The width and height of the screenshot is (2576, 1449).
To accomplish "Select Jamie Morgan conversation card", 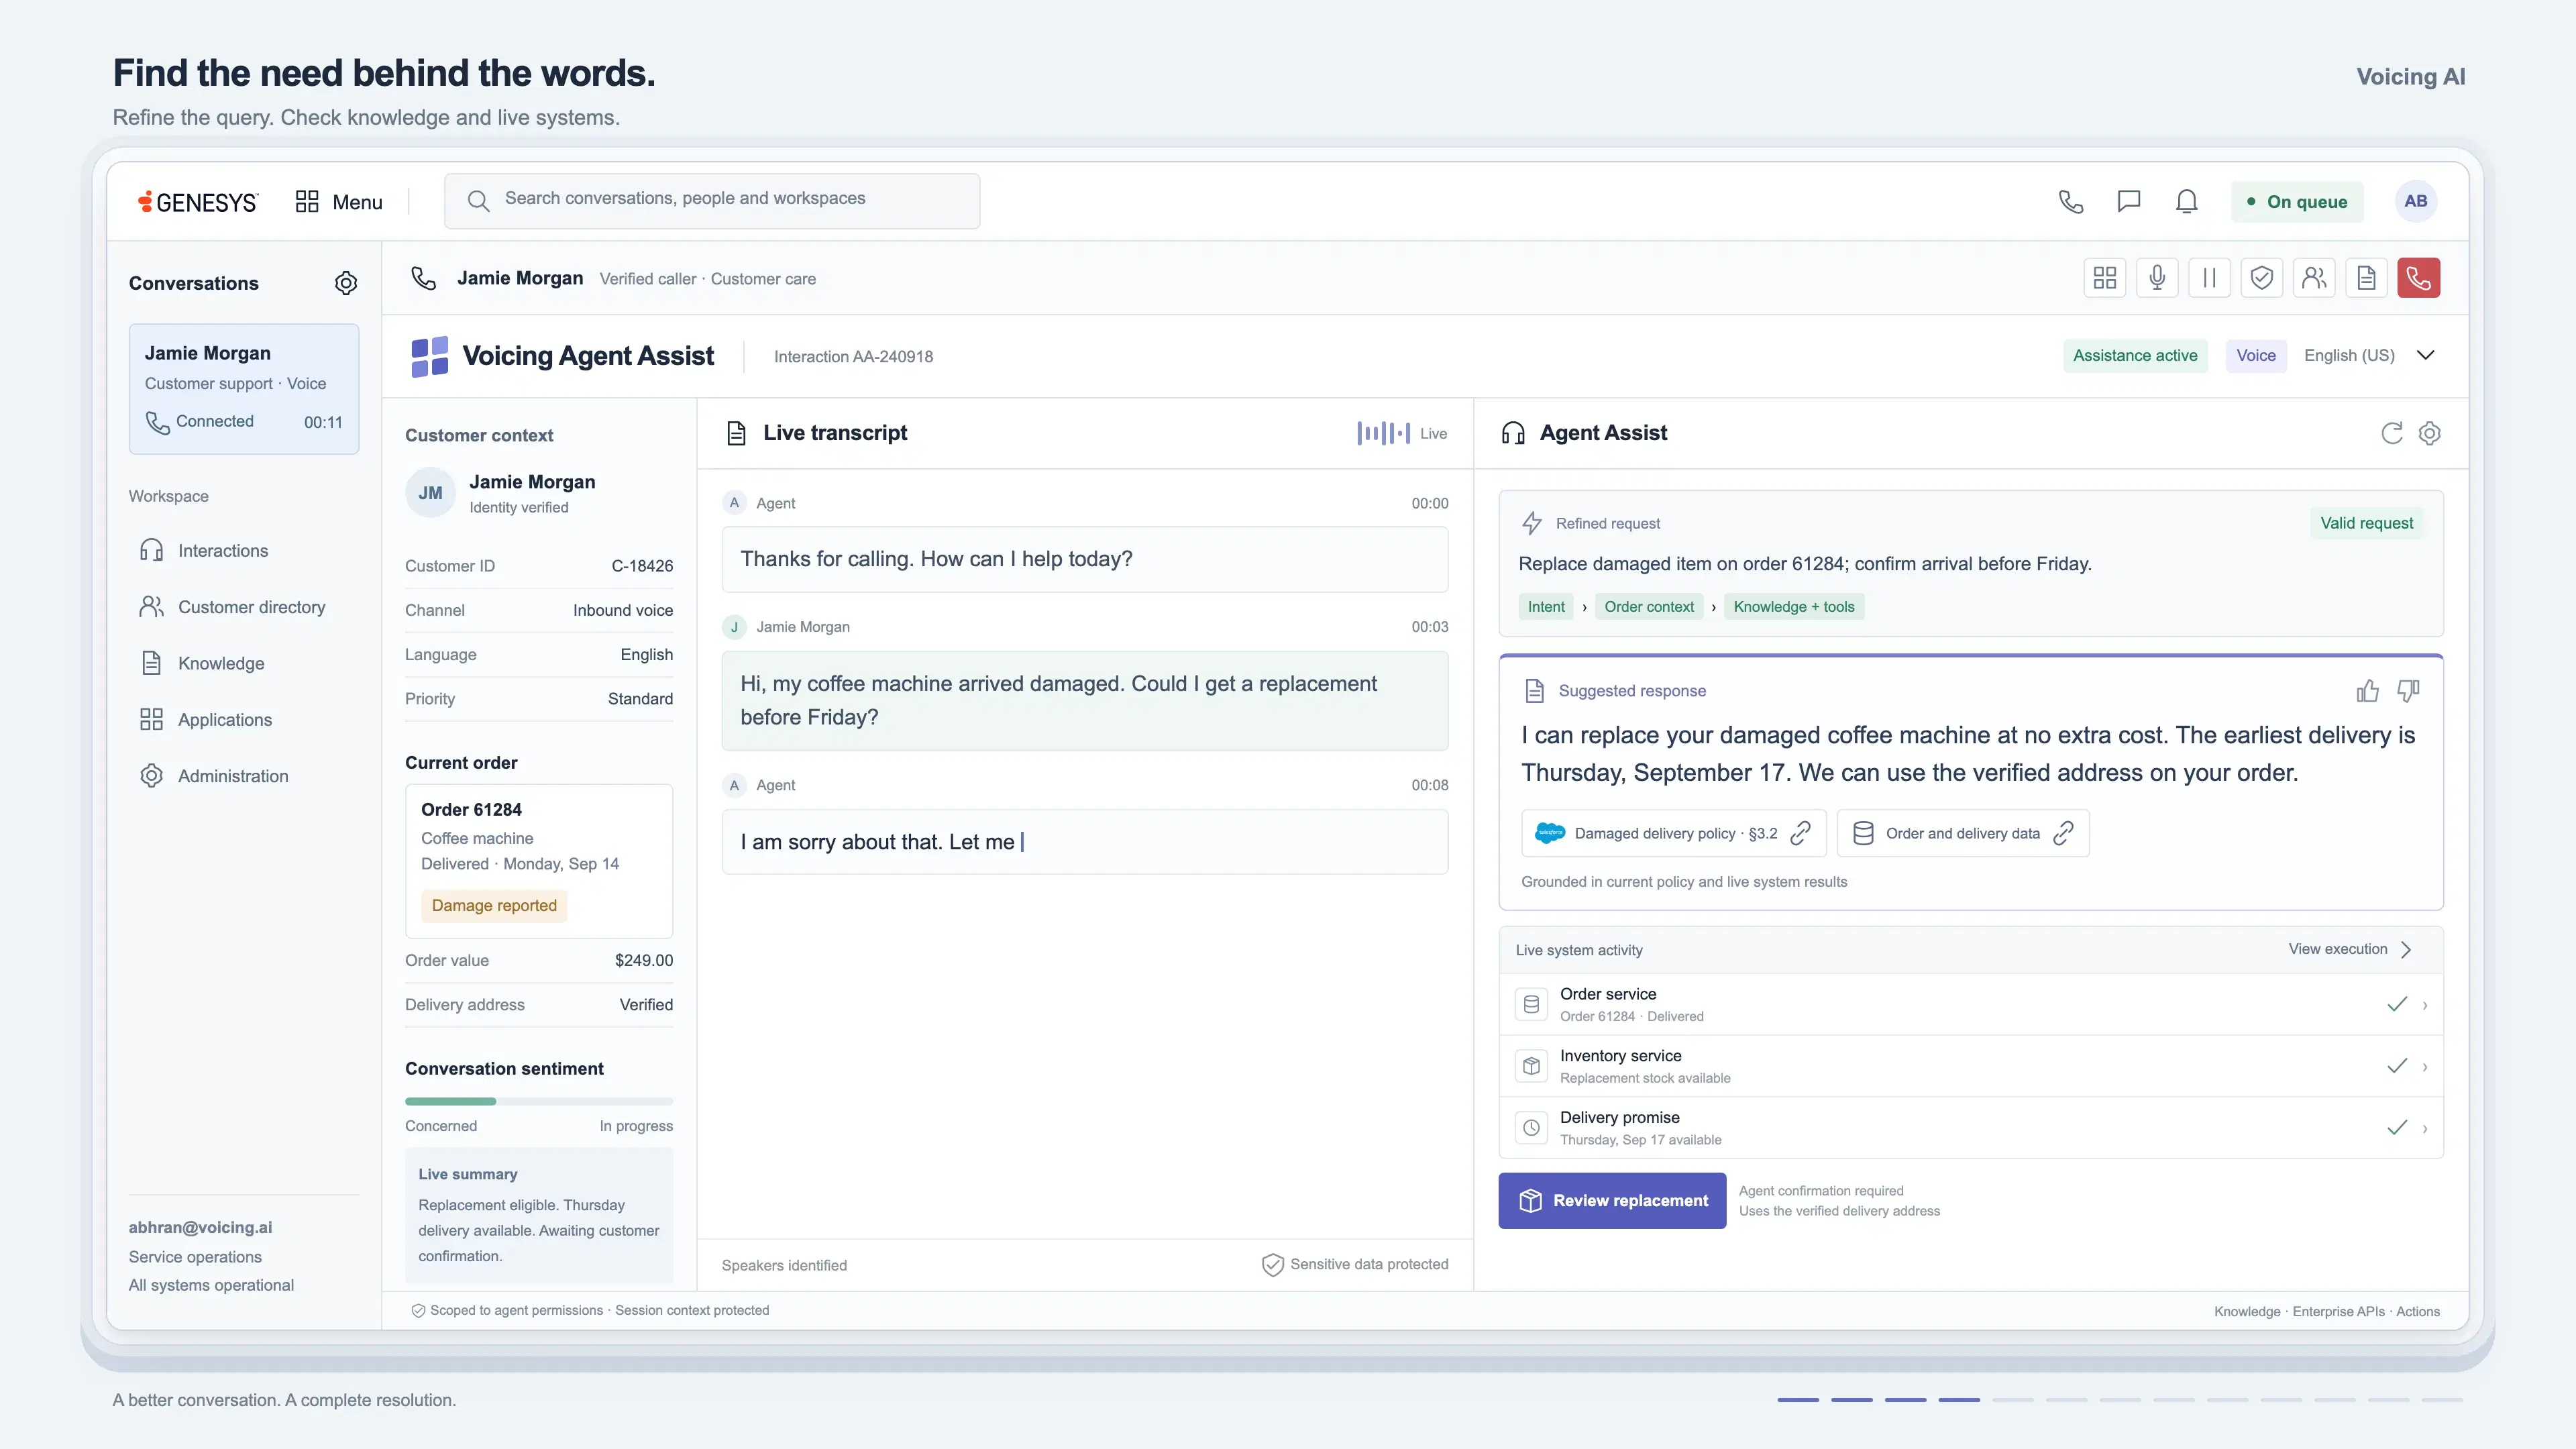I will pyautogui.click(x=244, y=388).
